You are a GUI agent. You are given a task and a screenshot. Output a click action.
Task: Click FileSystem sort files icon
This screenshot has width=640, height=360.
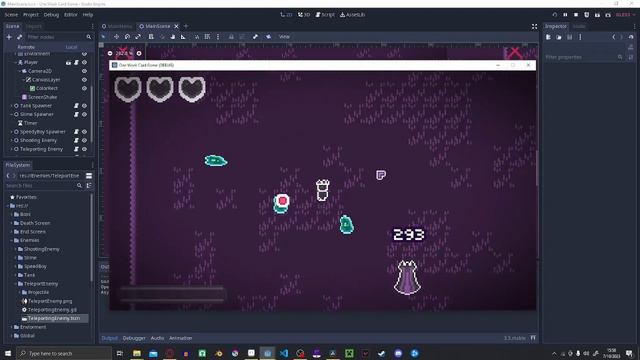tap(89, 186)
